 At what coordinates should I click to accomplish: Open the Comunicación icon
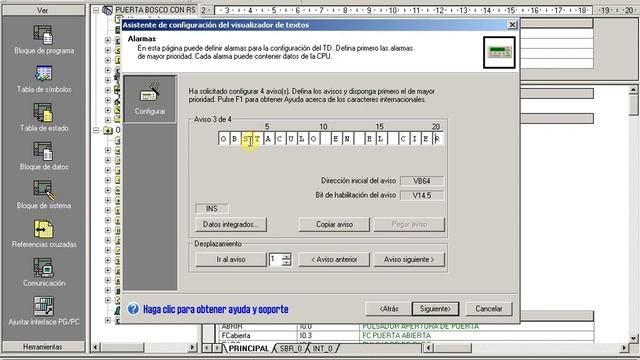pyautogui.click(x=43, y=268)
